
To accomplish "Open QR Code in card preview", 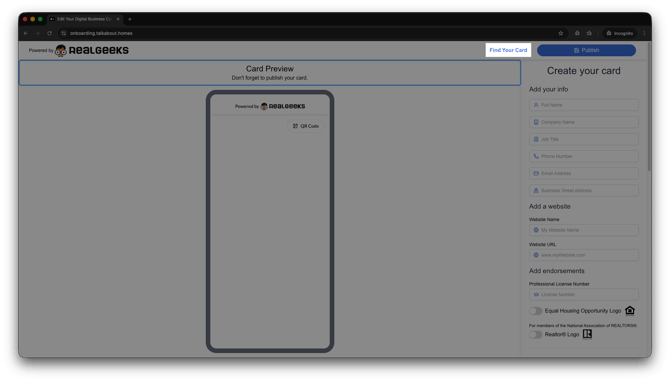I will tap(306, 126).
